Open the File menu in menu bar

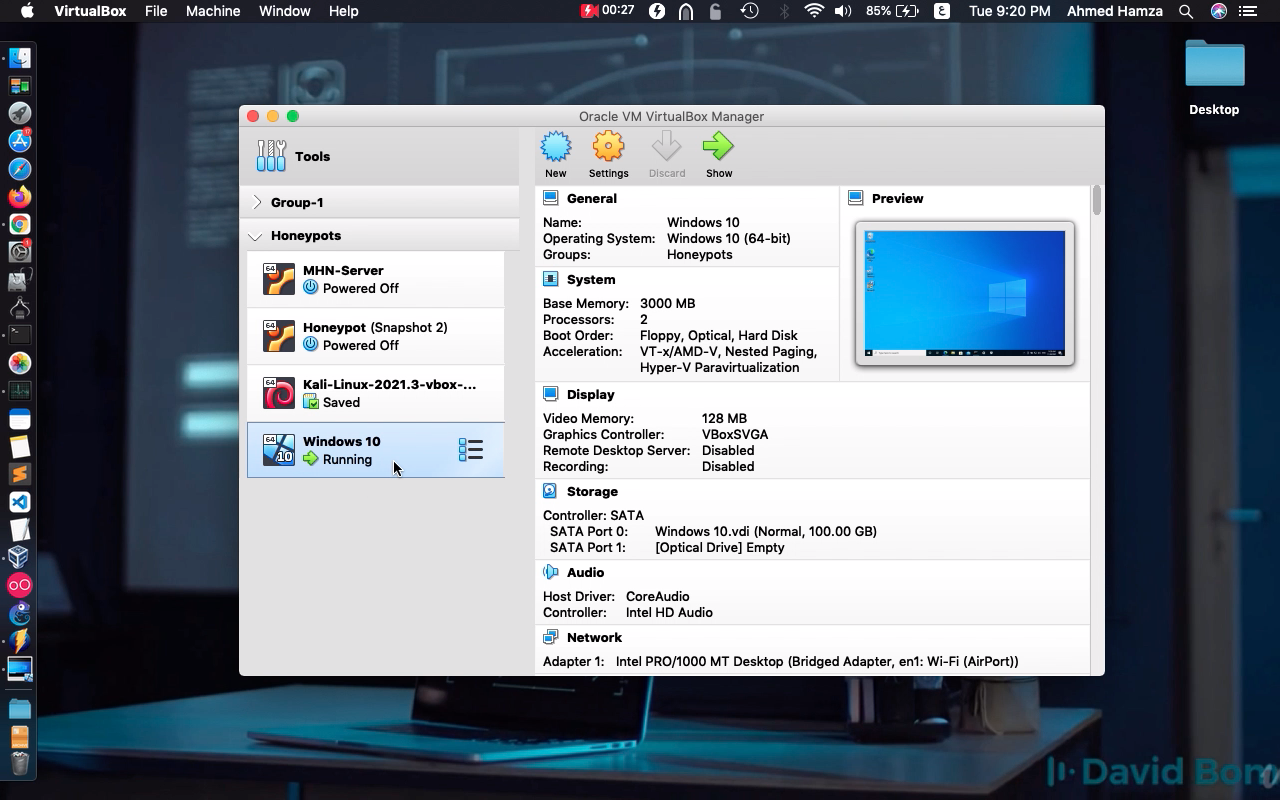[x=156, y=11]
